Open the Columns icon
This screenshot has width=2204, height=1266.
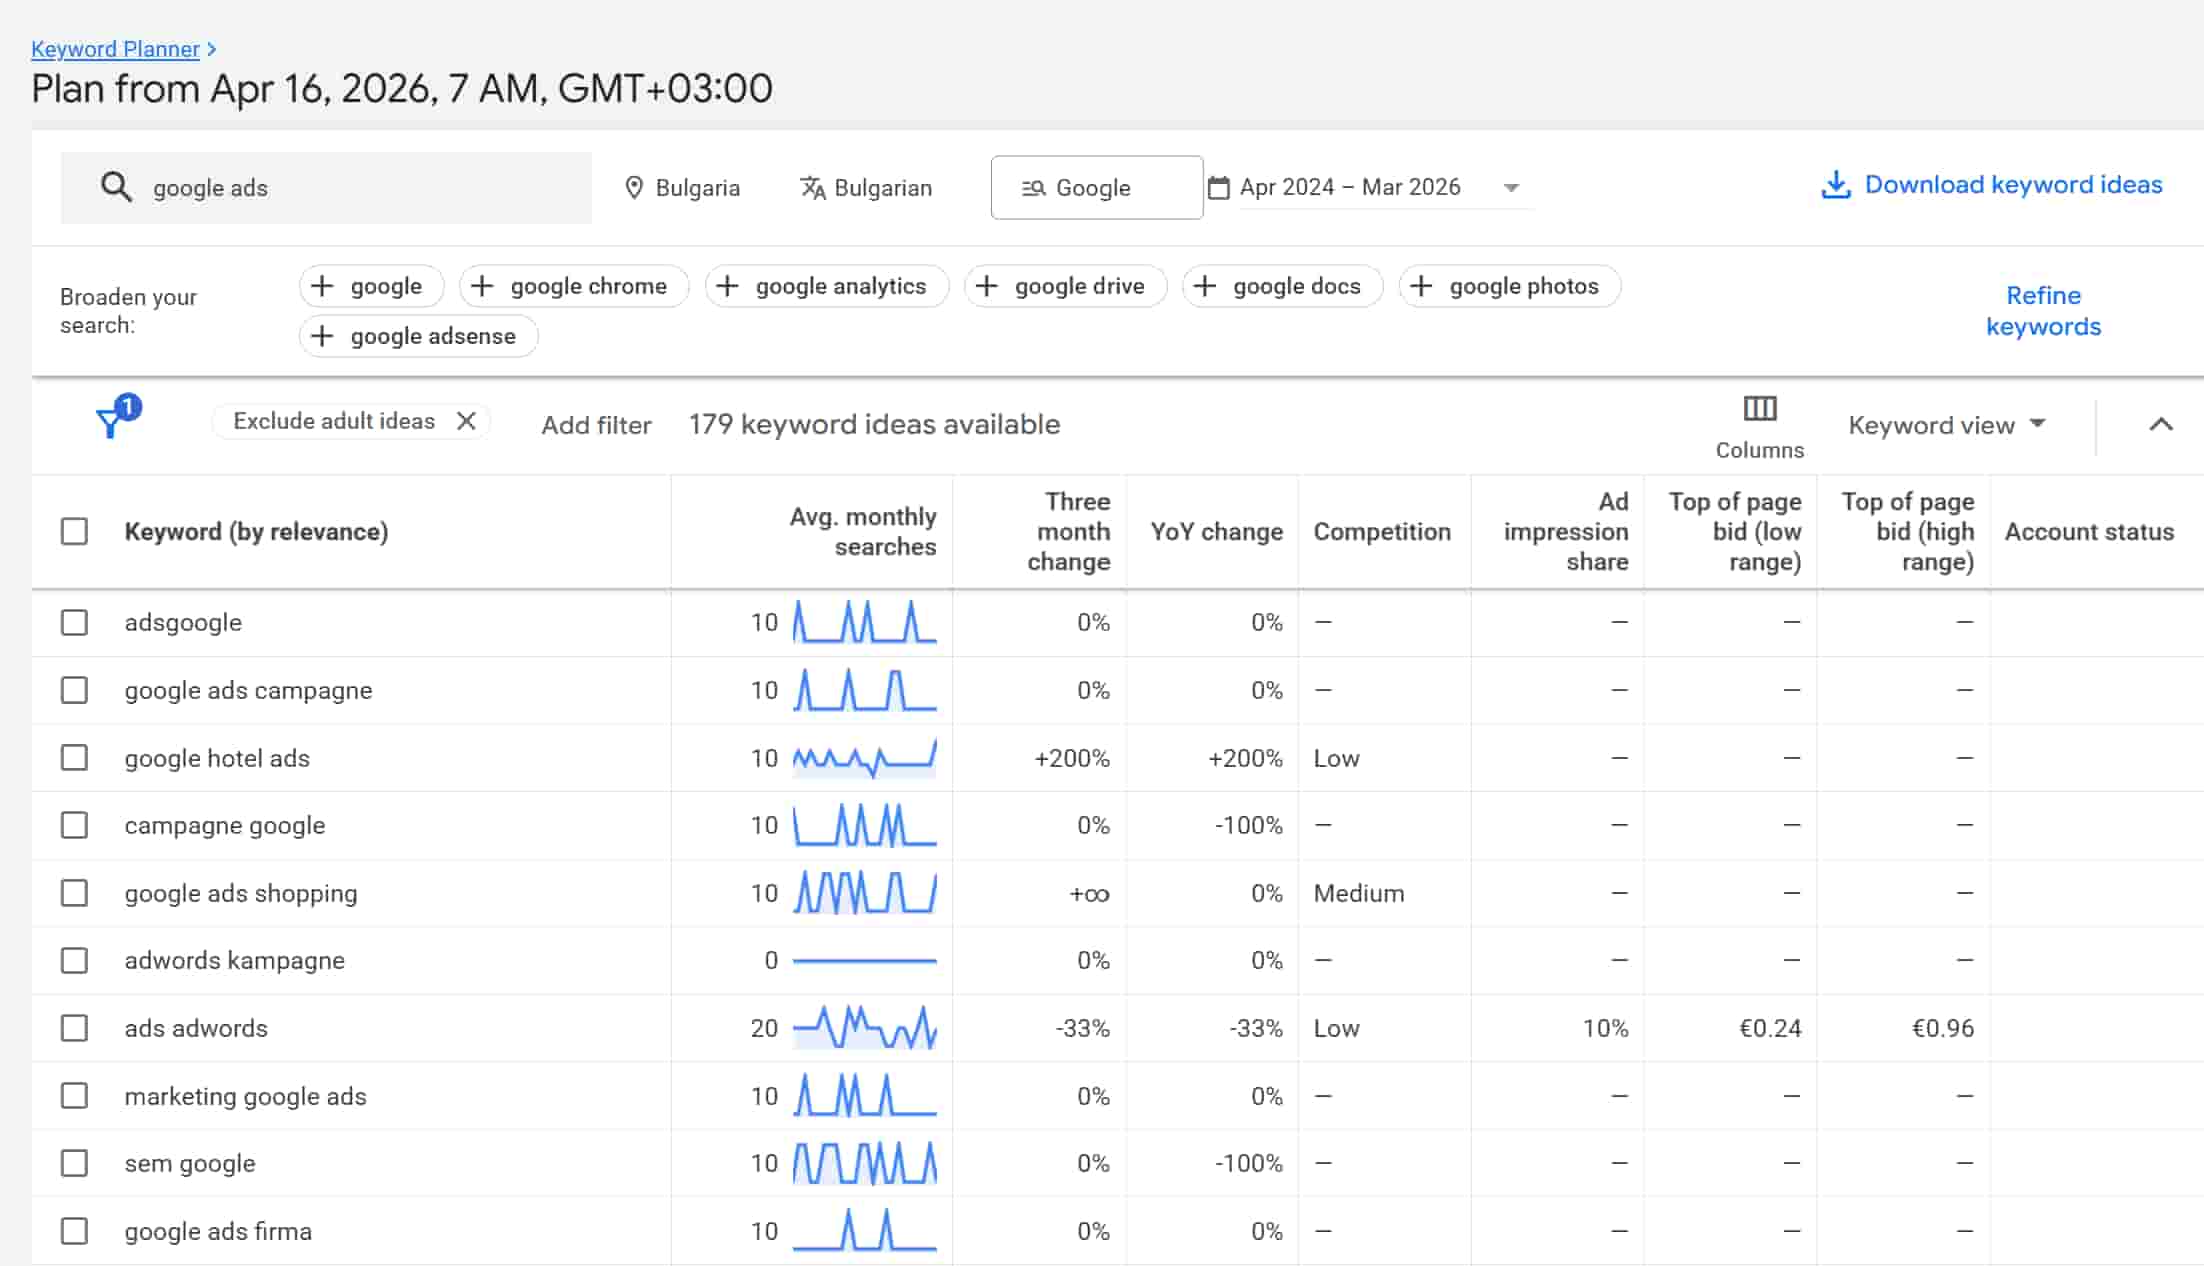click(1760, 408)
